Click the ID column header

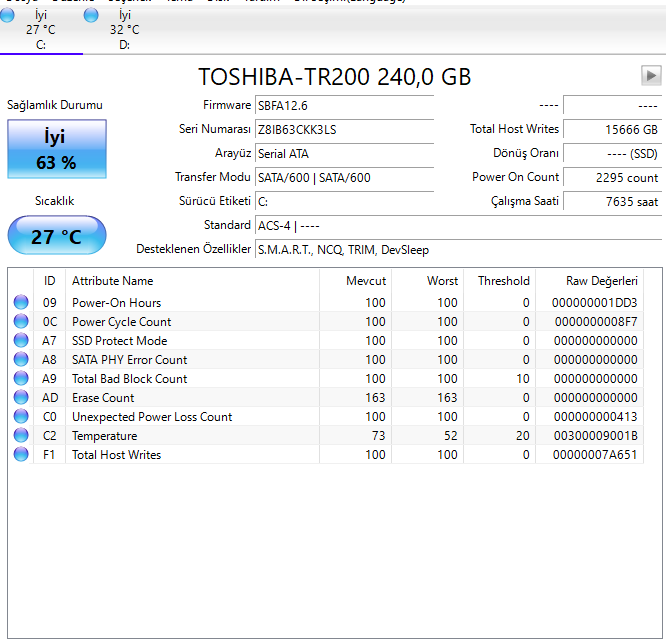(49, 281)
